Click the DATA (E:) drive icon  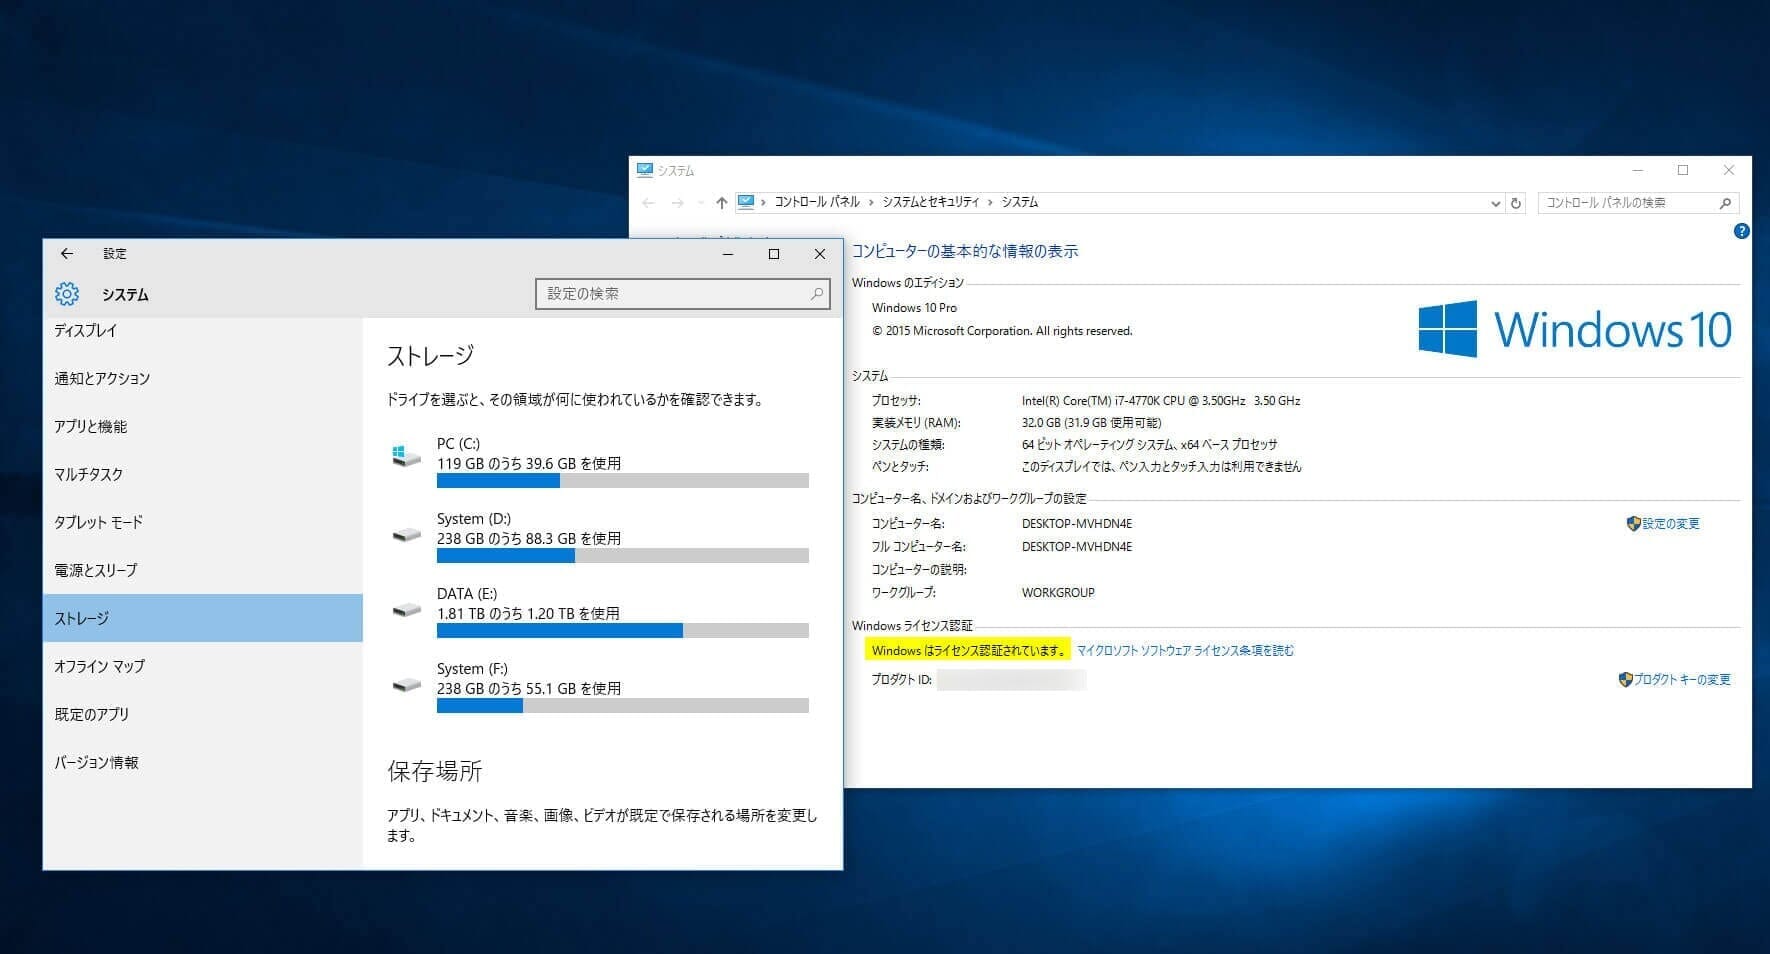[x=406, y=609]
